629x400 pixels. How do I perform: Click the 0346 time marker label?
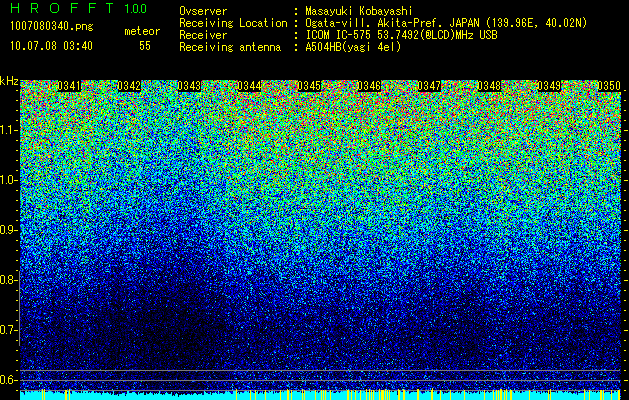click(x=369, y=86)
